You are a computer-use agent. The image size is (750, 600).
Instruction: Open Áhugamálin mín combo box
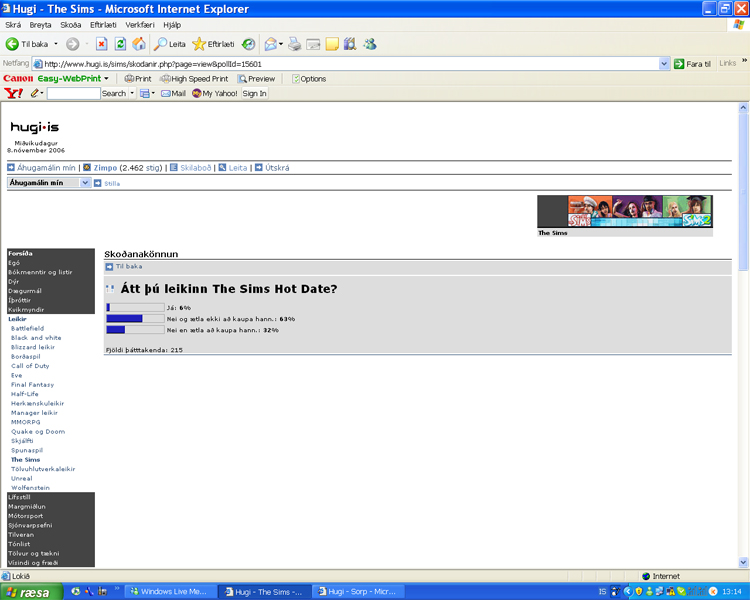pos(49,183)
